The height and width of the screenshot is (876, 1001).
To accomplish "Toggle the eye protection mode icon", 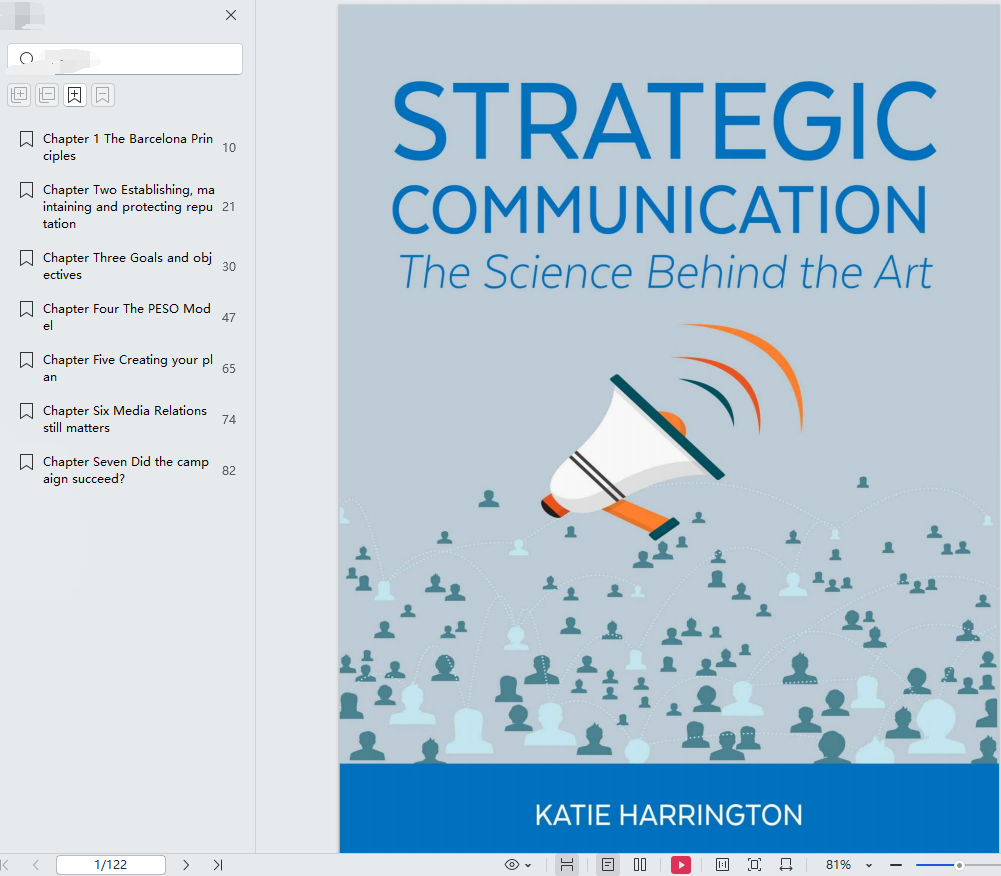I will (512, 865).
